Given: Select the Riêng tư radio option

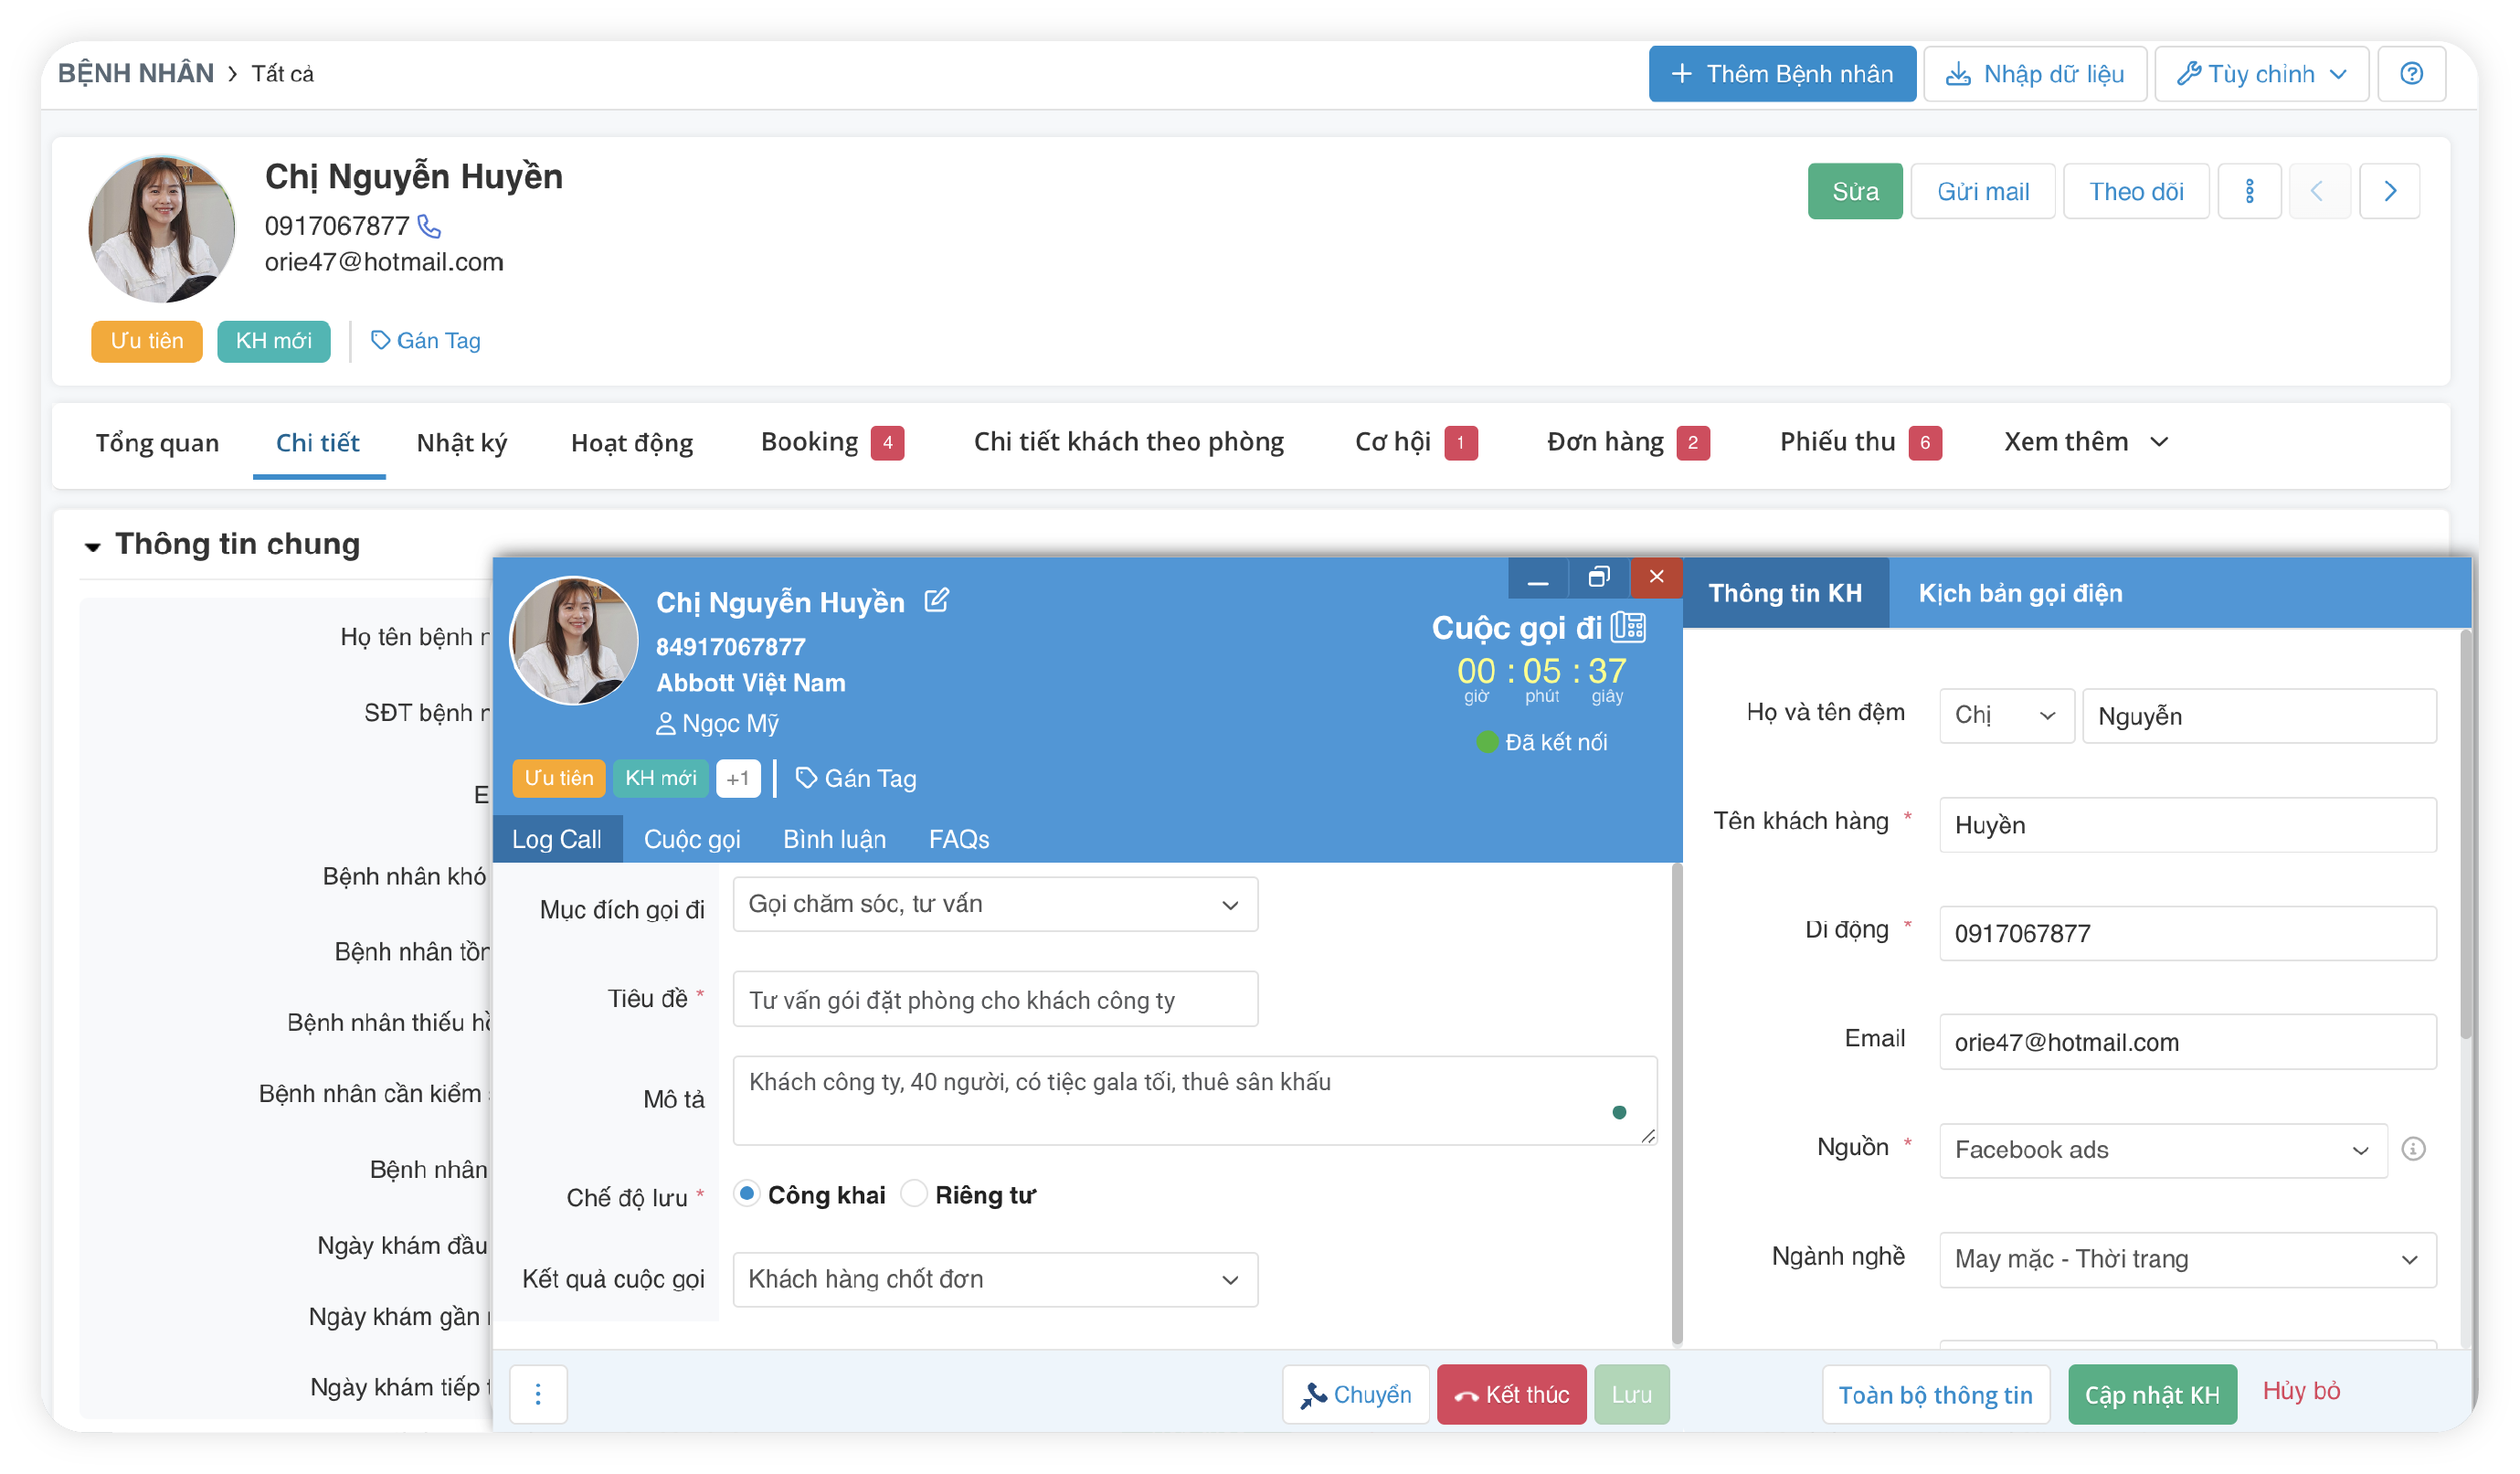Looking at the screenshot, I should (914, 1194).
